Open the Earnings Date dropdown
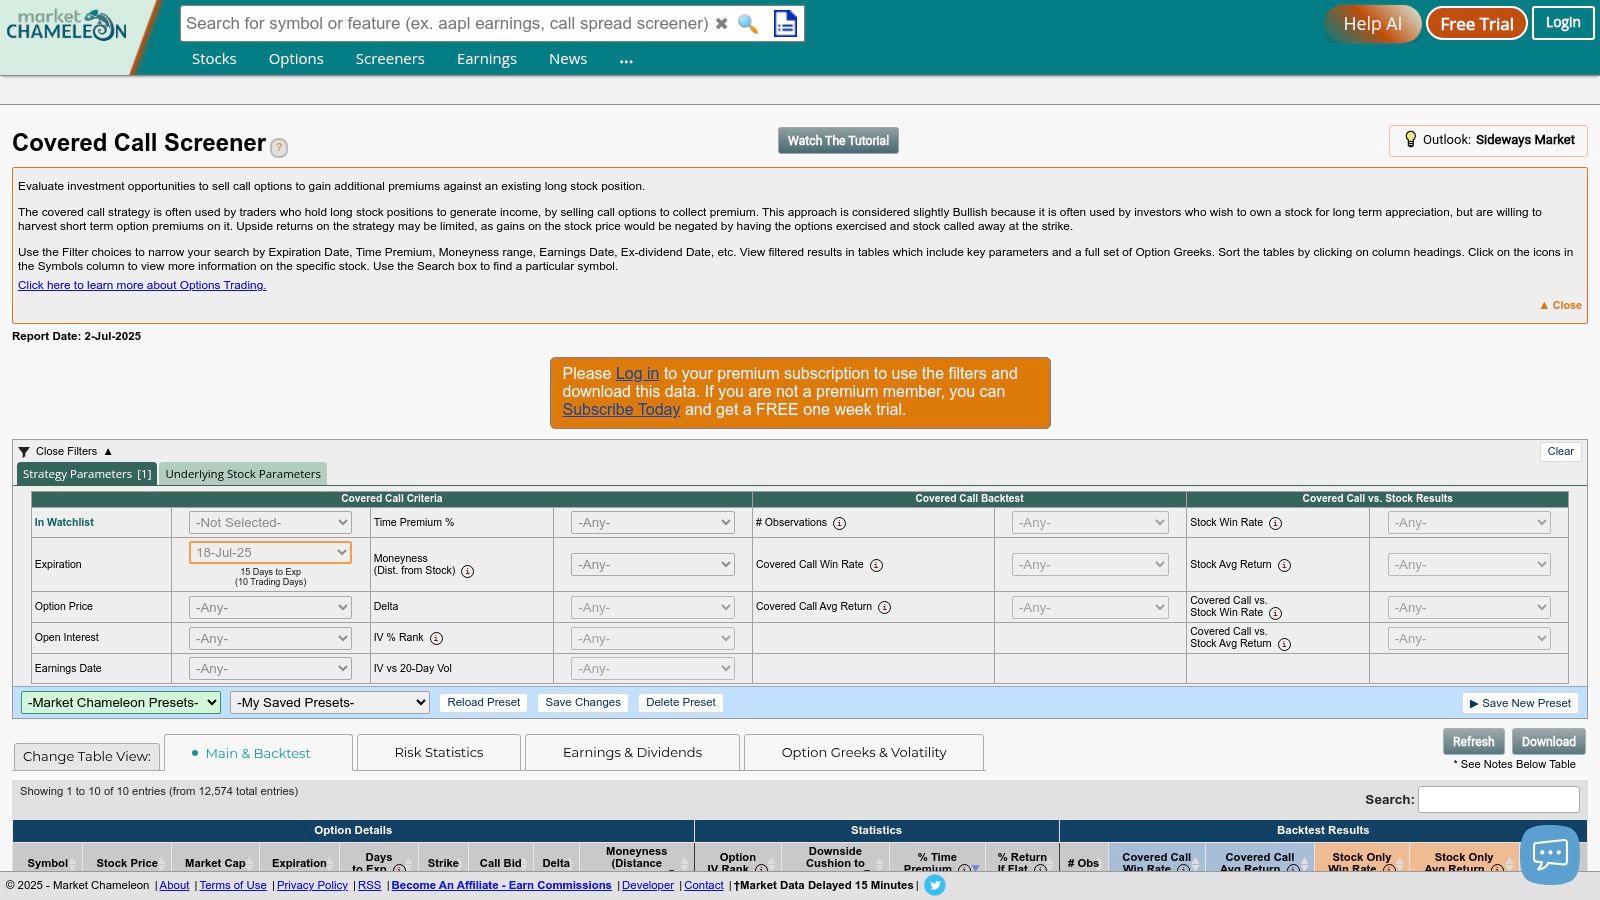Viewport: 1600px width, 900px height. point(270,668)
